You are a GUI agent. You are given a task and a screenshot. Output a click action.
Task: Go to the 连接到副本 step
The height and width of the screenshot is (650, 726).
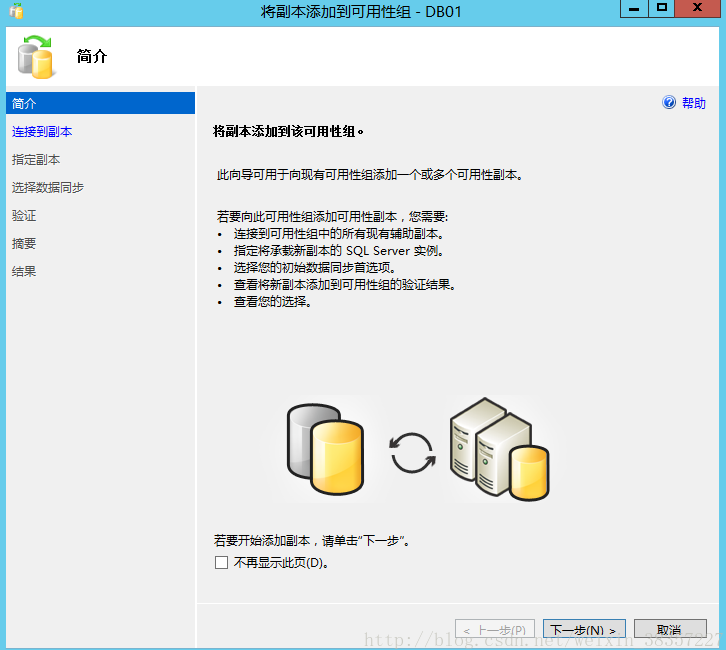coord(42,131)
